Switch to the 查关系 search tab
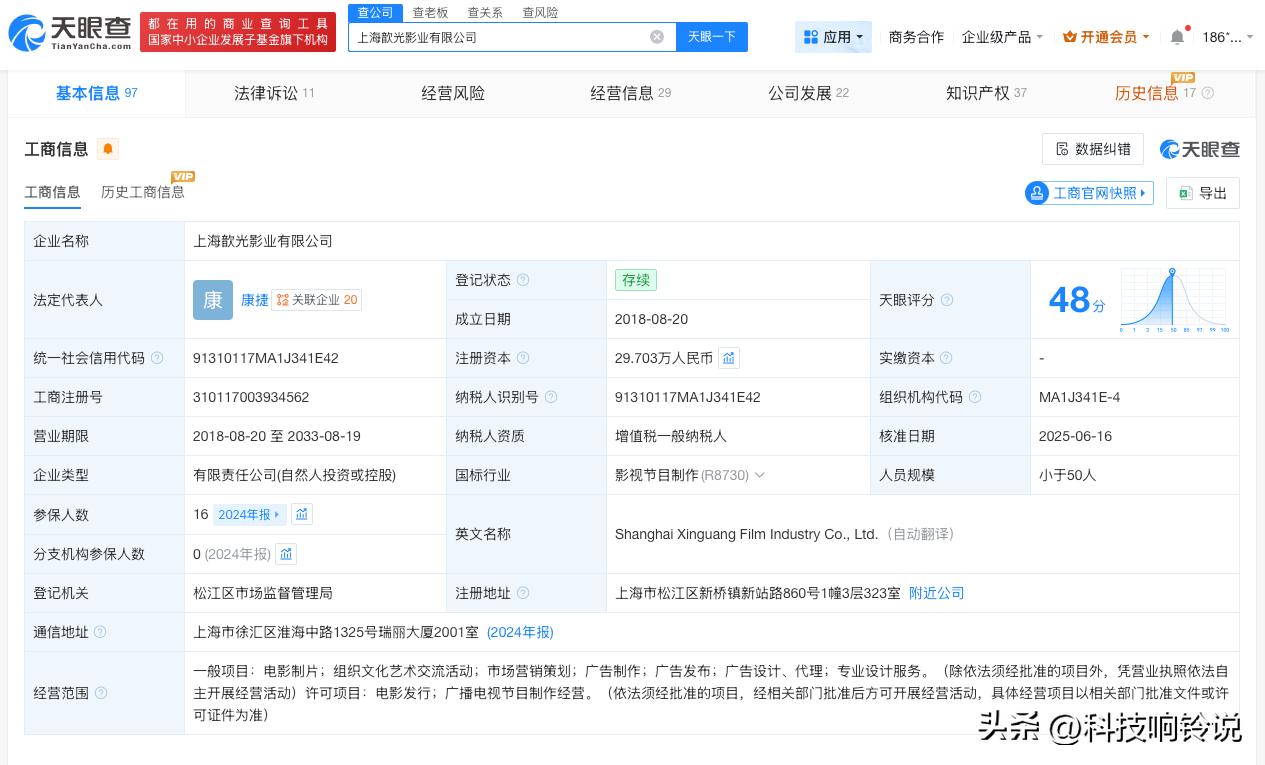This screenshot has width=1265, height=765. (x=485, y=12)
